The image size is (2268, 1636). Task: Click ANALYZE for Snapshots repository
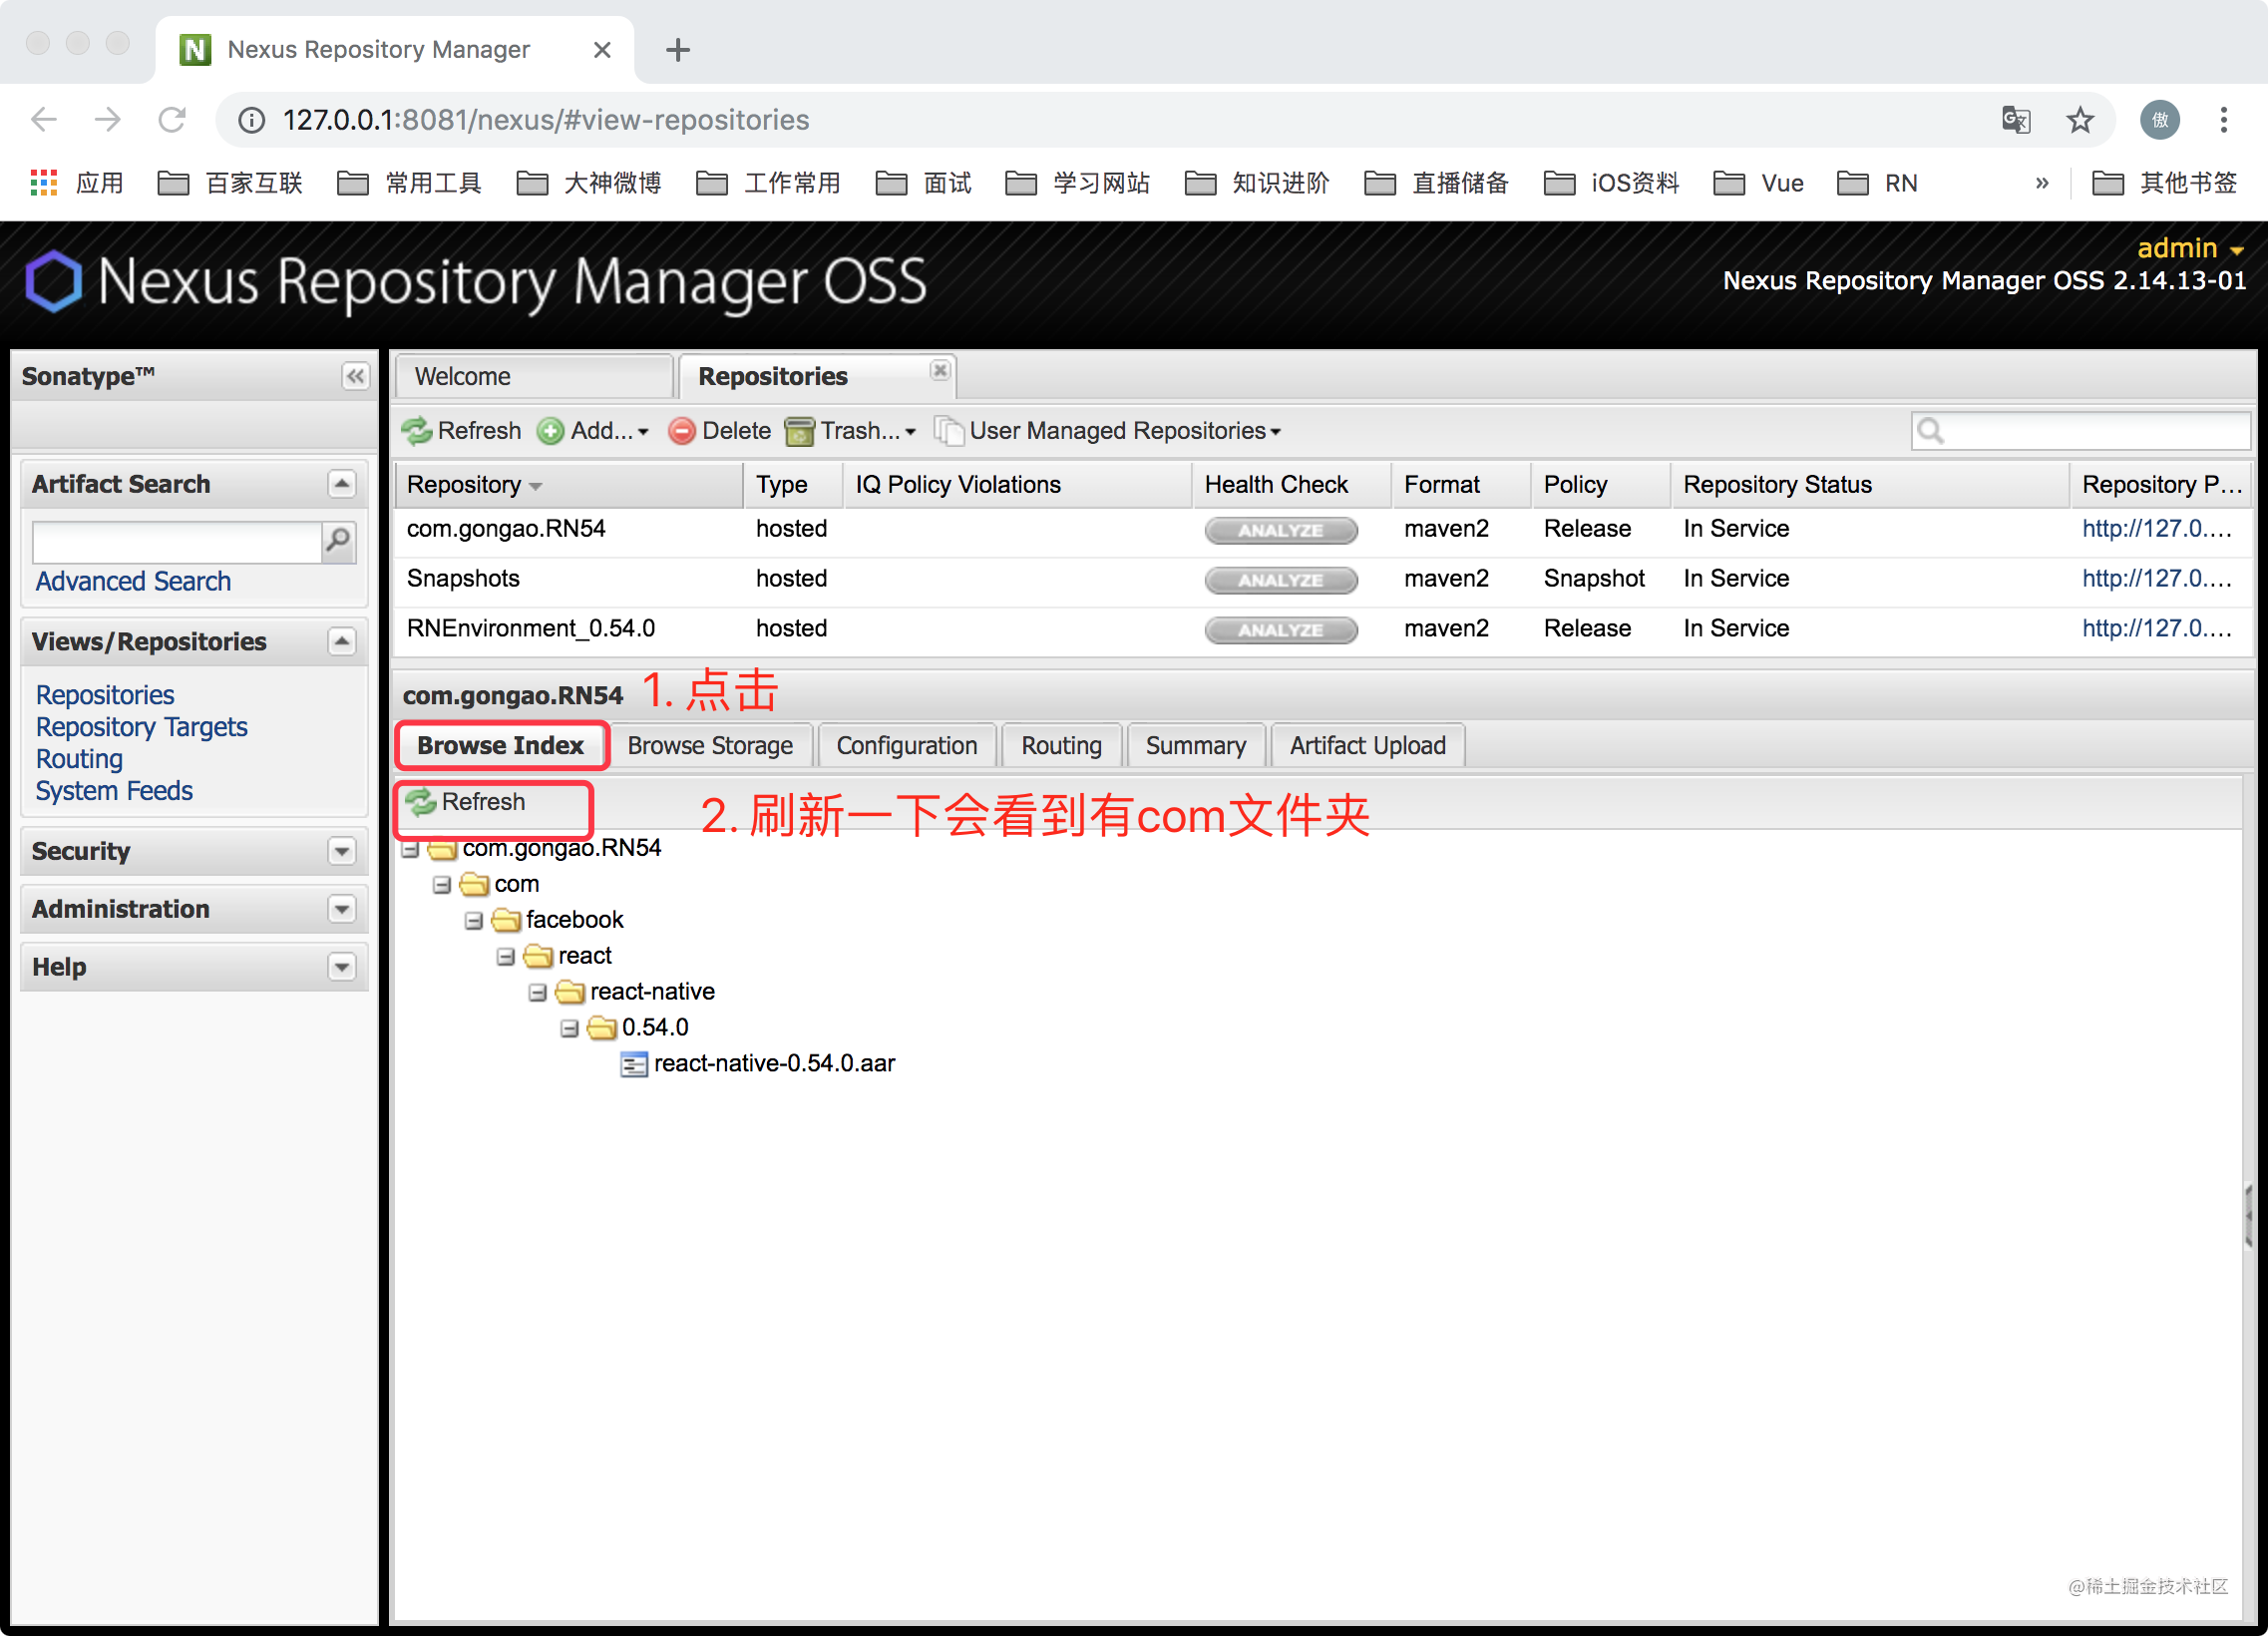[x=1281, y=580]
